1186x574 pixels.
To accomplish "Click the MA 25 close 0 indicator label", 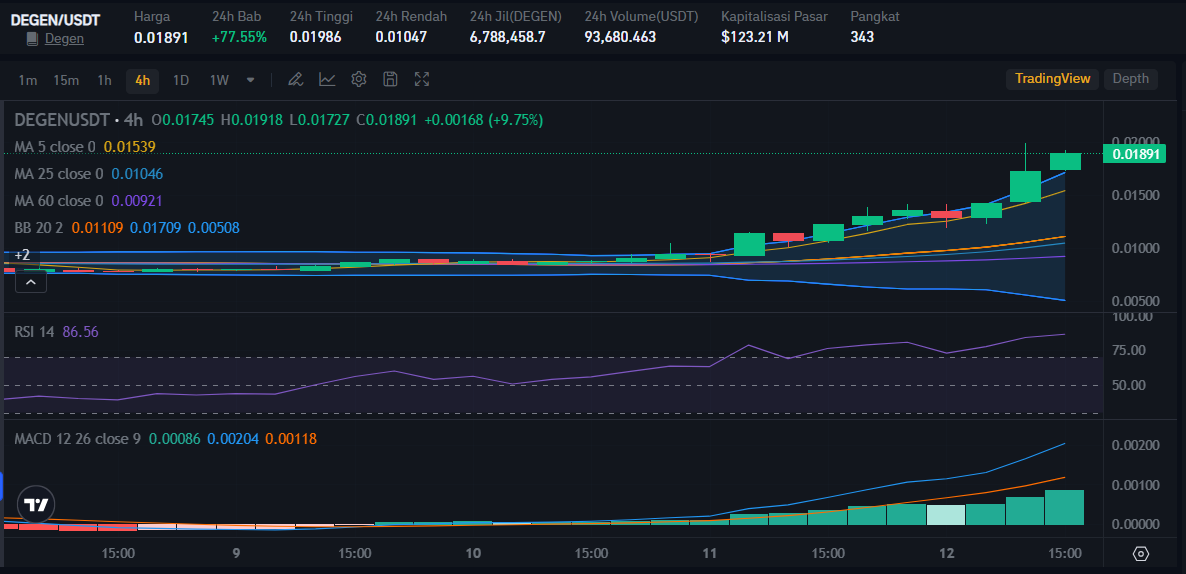I will 58,174.
